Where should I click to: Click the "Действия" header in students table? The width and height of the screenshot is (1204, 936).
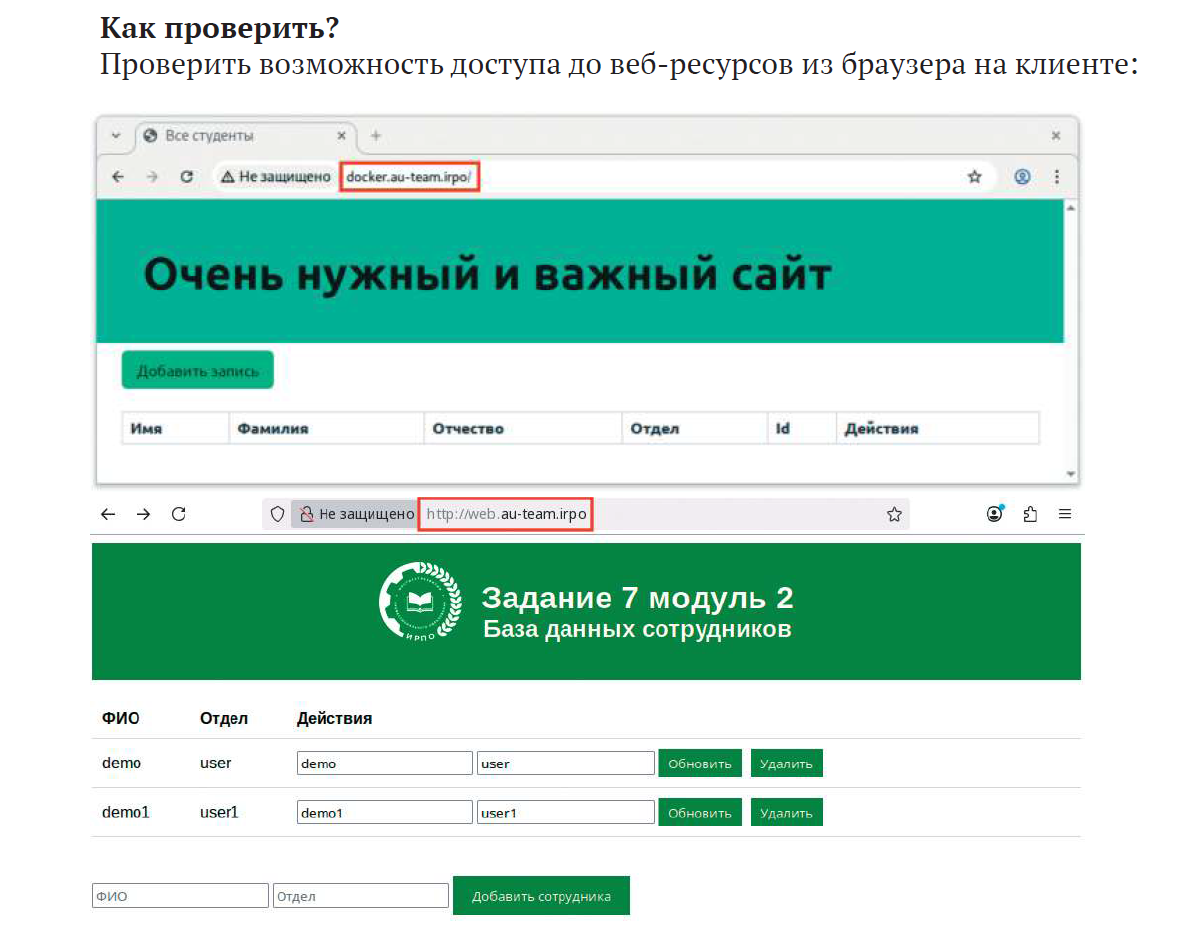(881, 429)
